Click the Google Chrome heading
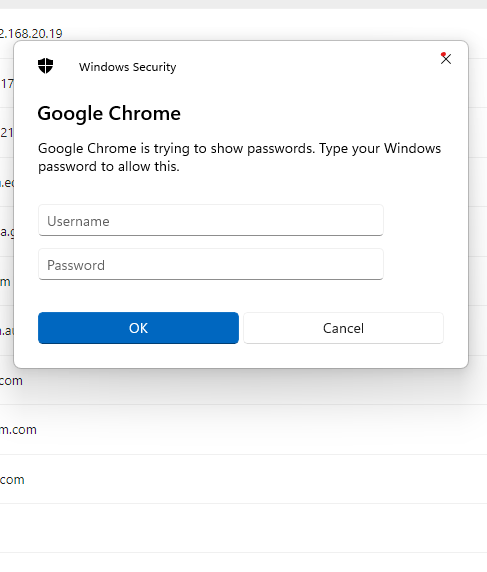 point(109,113)
